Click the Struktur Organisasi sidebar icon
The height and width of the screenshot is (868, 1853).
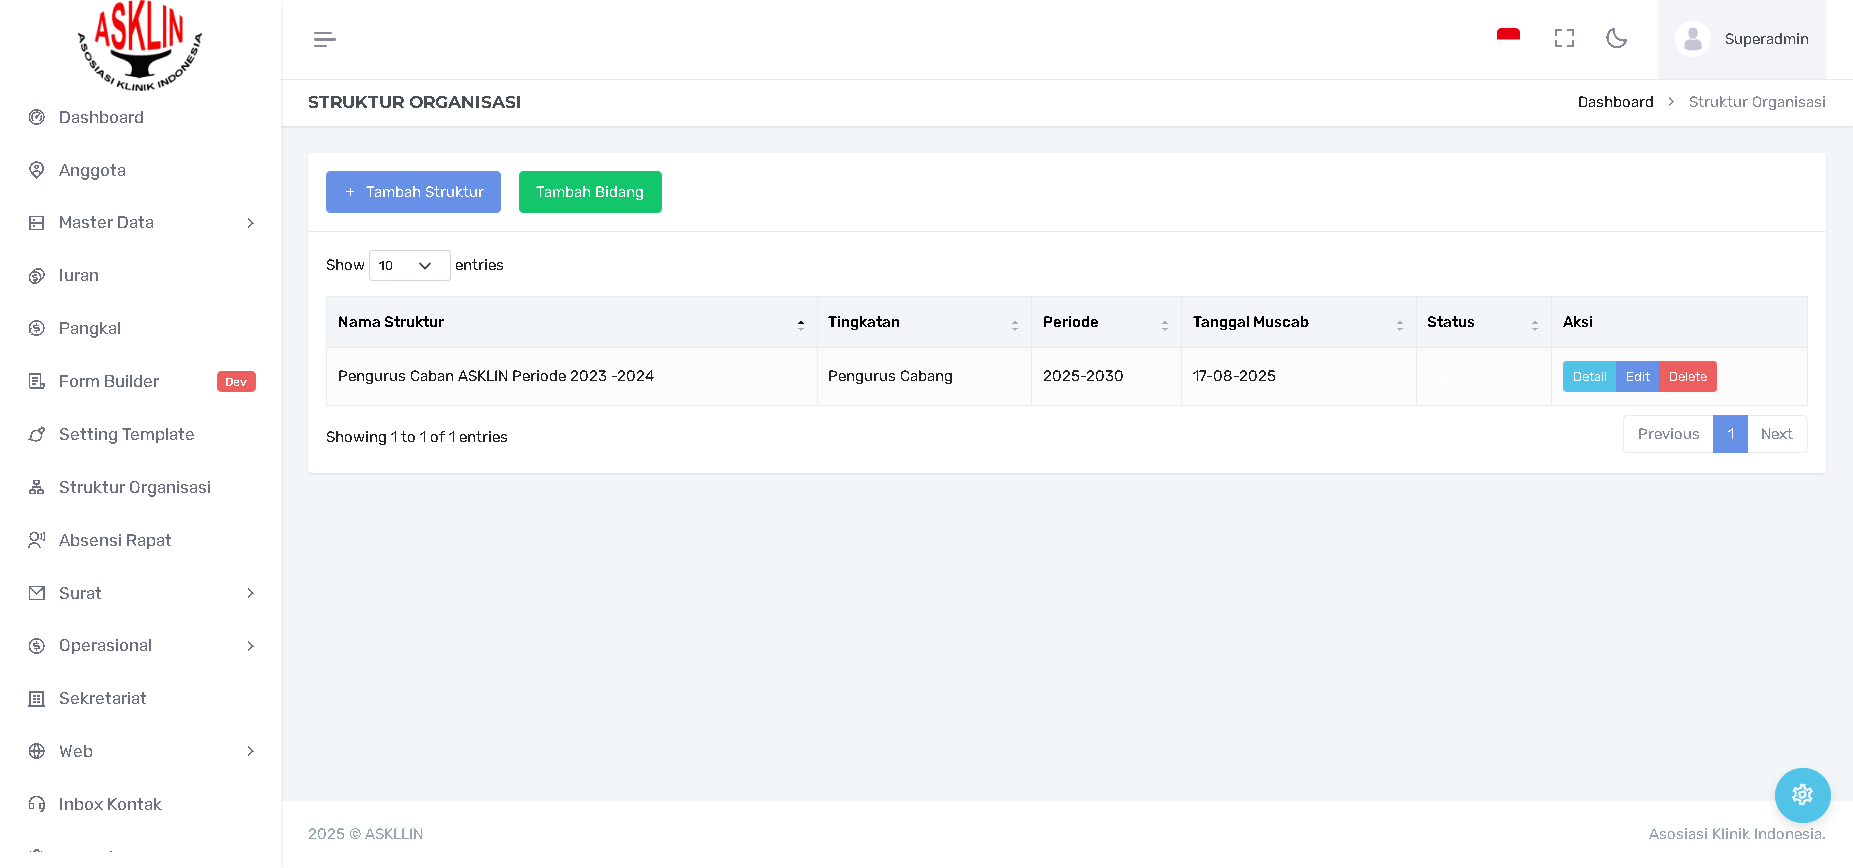point(37,488)
